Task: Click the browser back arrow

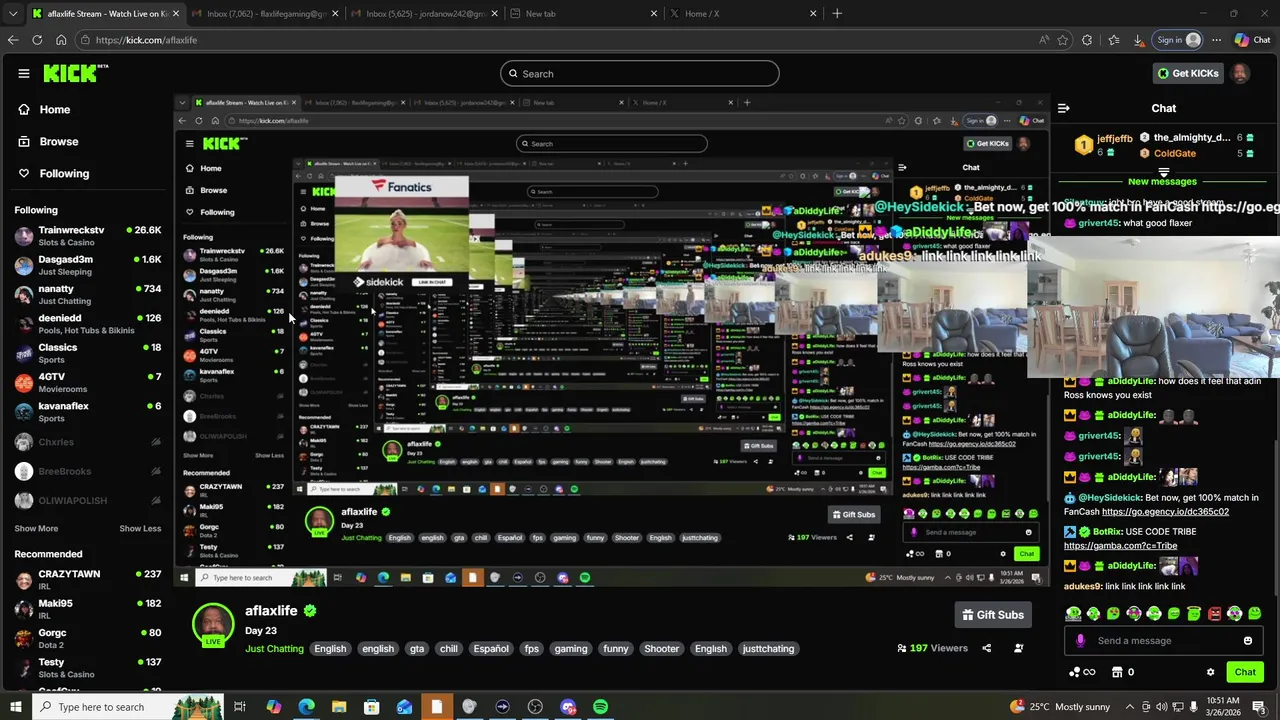Action: click(x=12, y=40)
